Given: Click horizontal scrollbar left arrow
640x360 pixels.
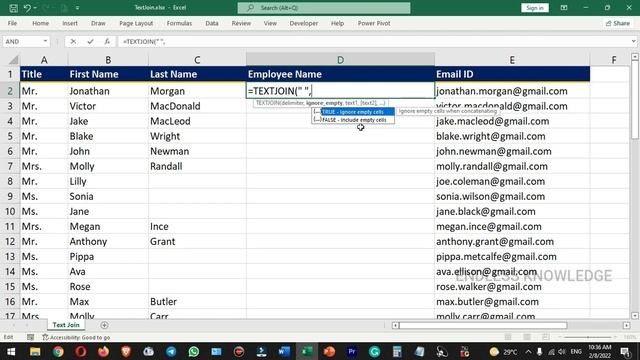Looking at the screenshot, I should coord(395,325).
